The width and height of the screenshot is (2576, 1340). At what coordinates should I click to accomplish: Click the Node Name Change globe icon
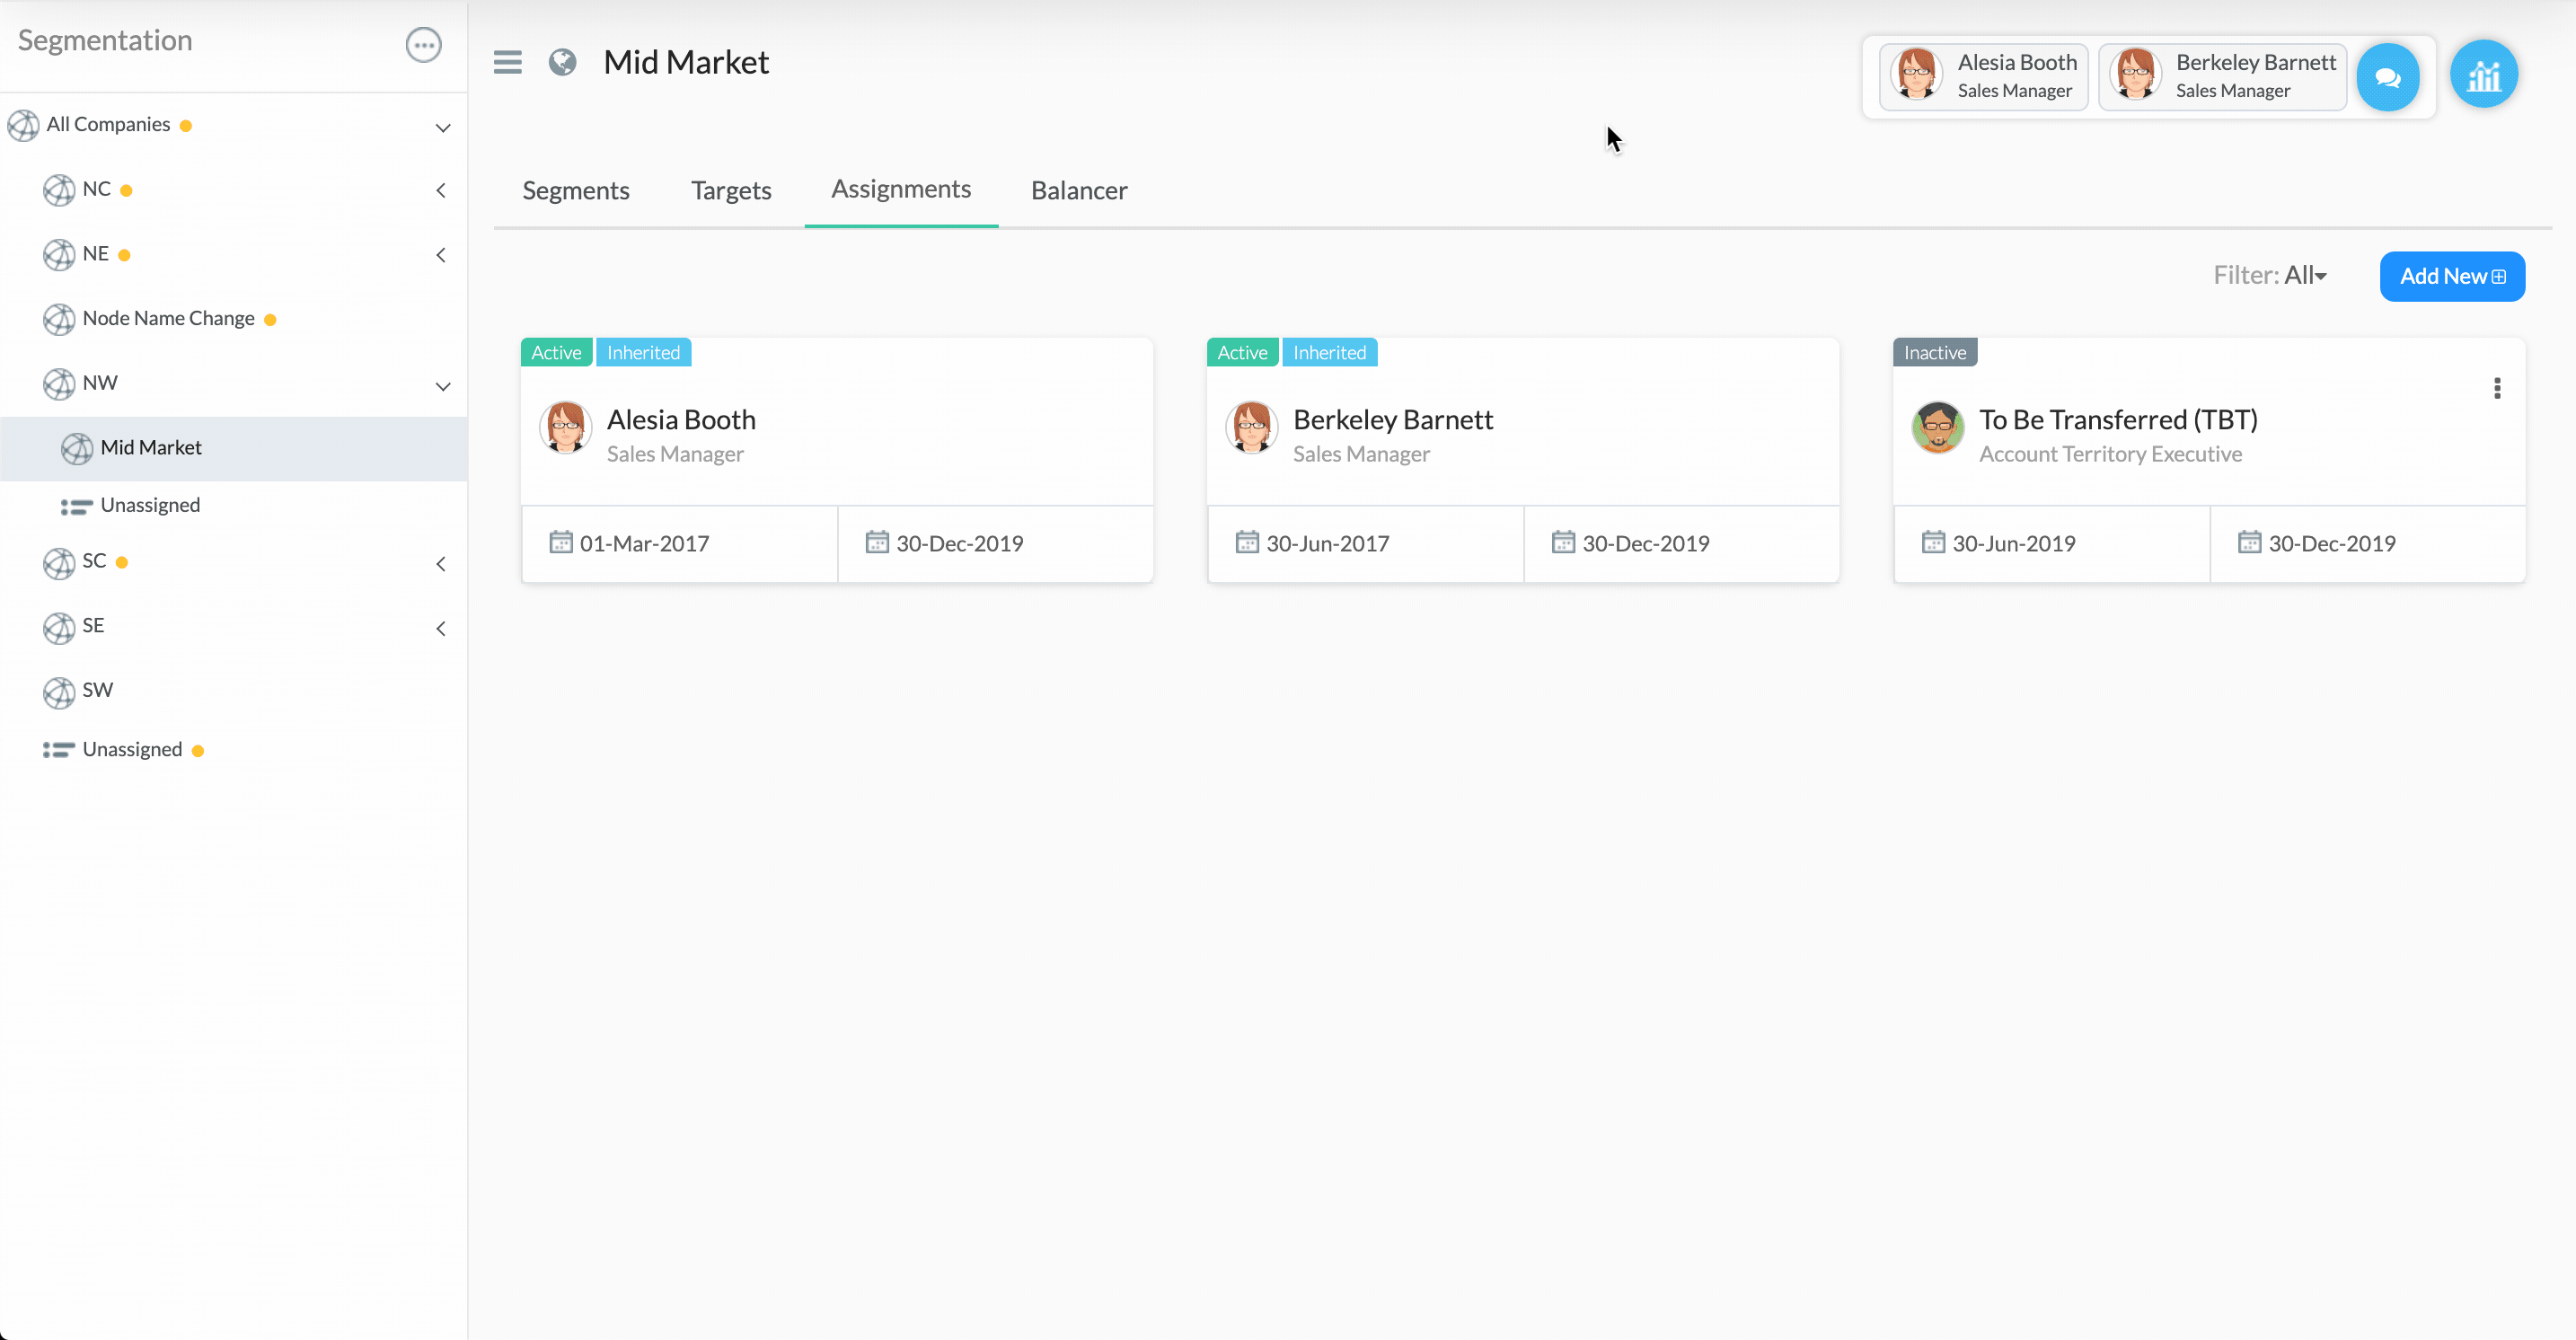coord(59,320)
